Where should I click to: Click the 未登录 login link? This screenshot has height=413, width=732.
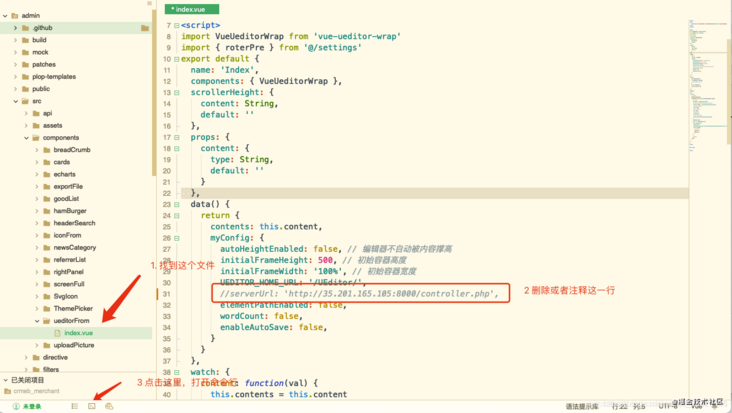pyautogui.click(x=32, y=406)
